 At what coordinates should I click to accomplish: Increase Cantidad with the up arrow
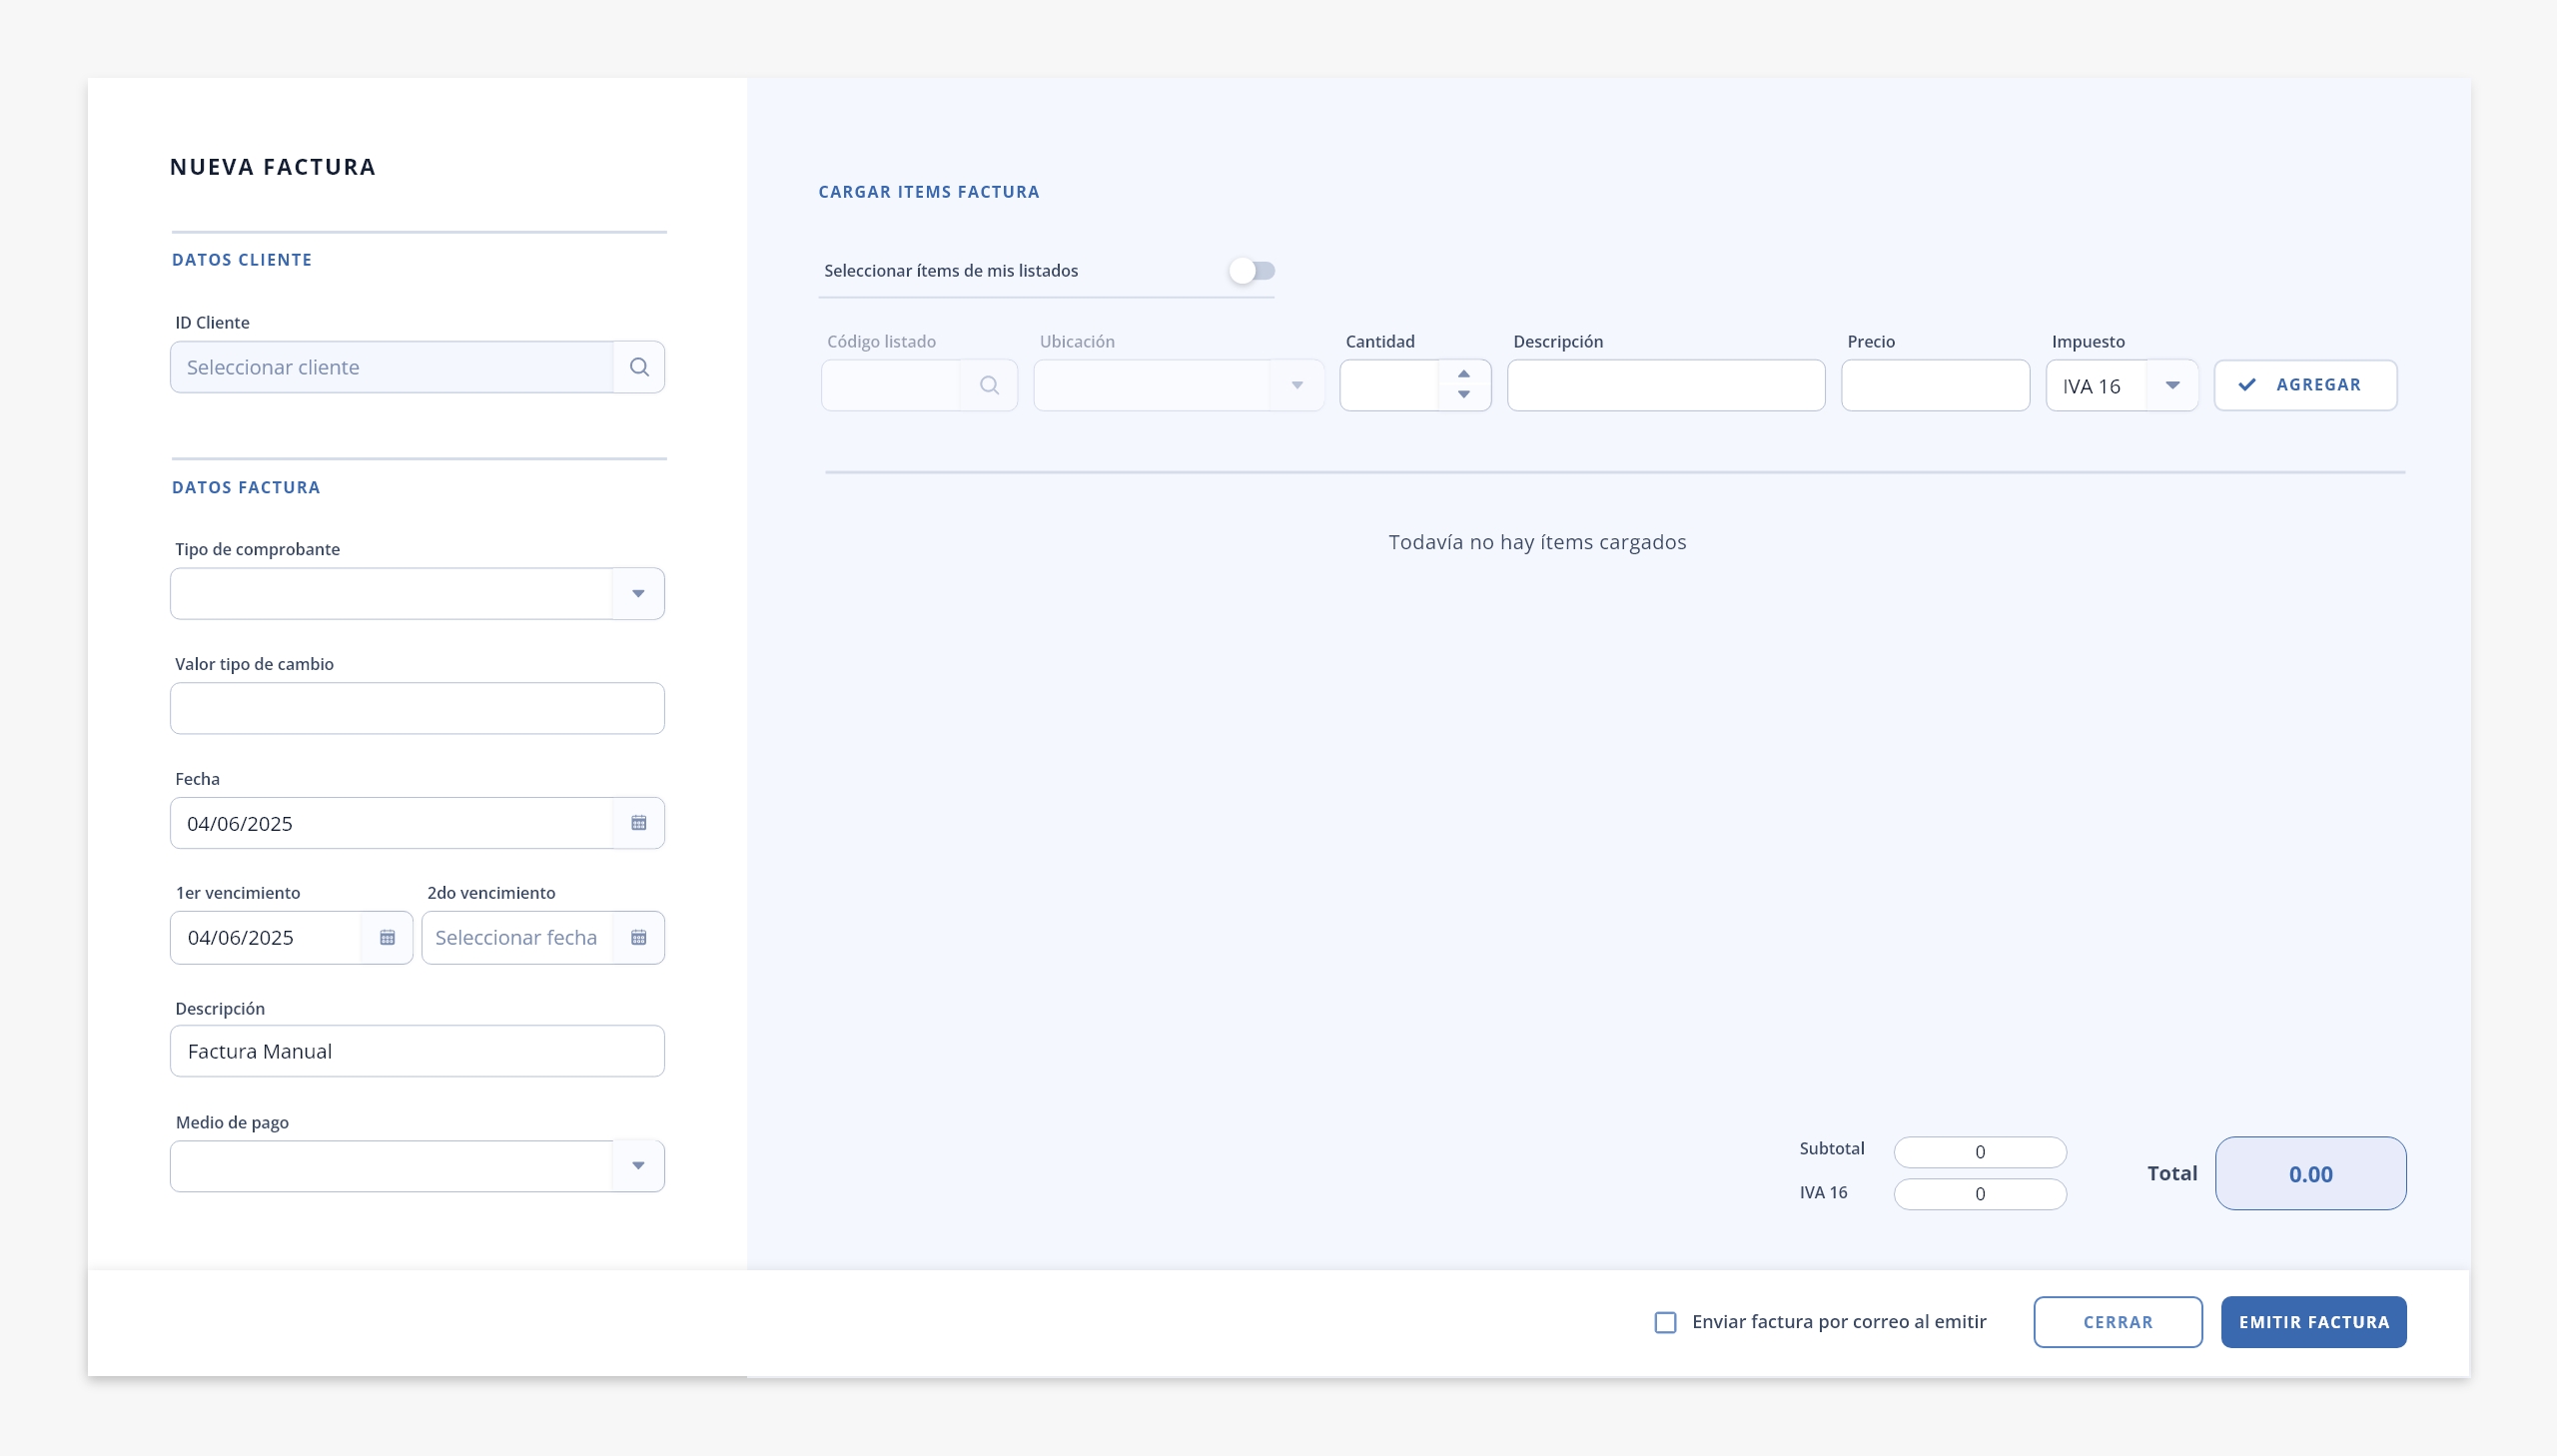pyautogui.click(x=1464, y=374)
